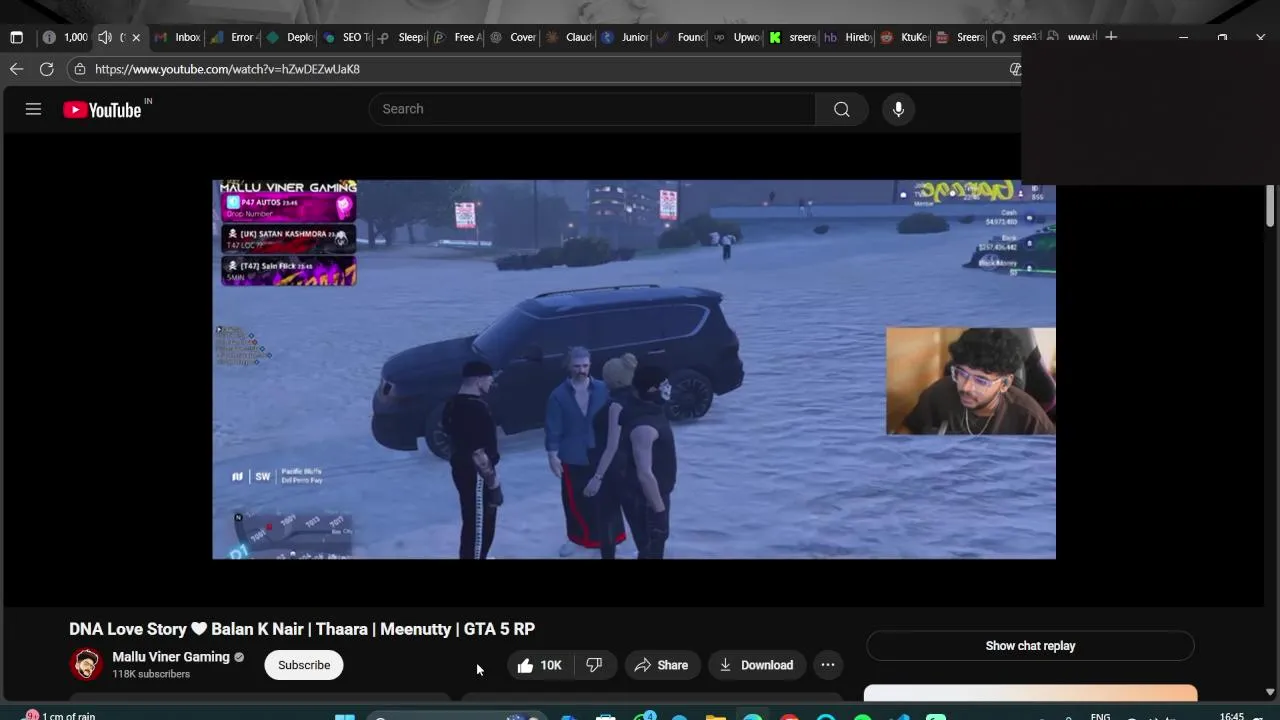The height and width of the screenshot is (720, 1280).
Task: Switch to the Sleepi tab
Action: (401, 37)
